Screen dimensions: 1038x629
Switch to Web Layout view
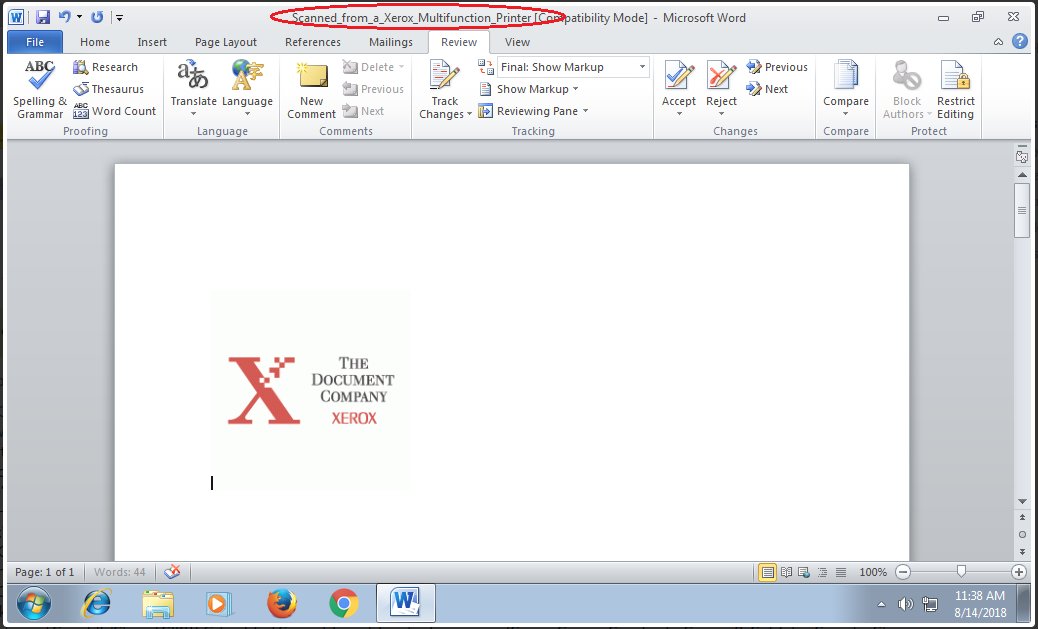click(x=804, y=572)
